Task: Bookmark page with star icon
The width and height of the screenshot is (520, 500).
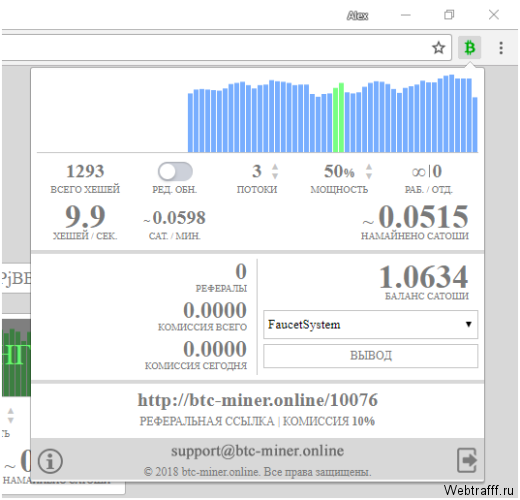Action: click(x=438, y=48)
